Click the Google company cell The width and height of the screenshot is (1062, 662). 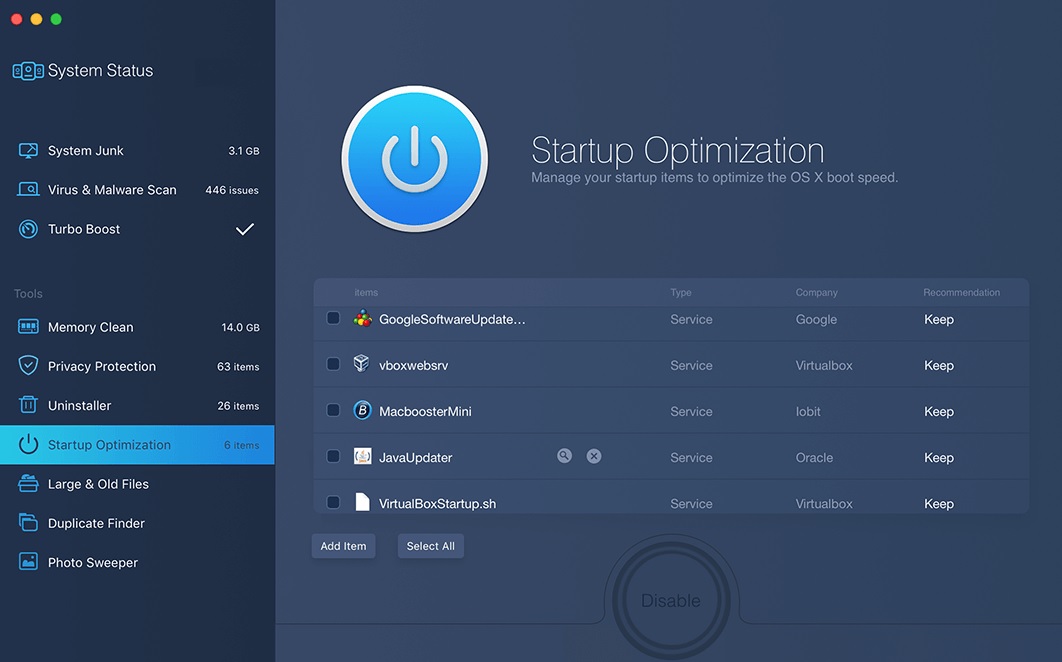816,319
